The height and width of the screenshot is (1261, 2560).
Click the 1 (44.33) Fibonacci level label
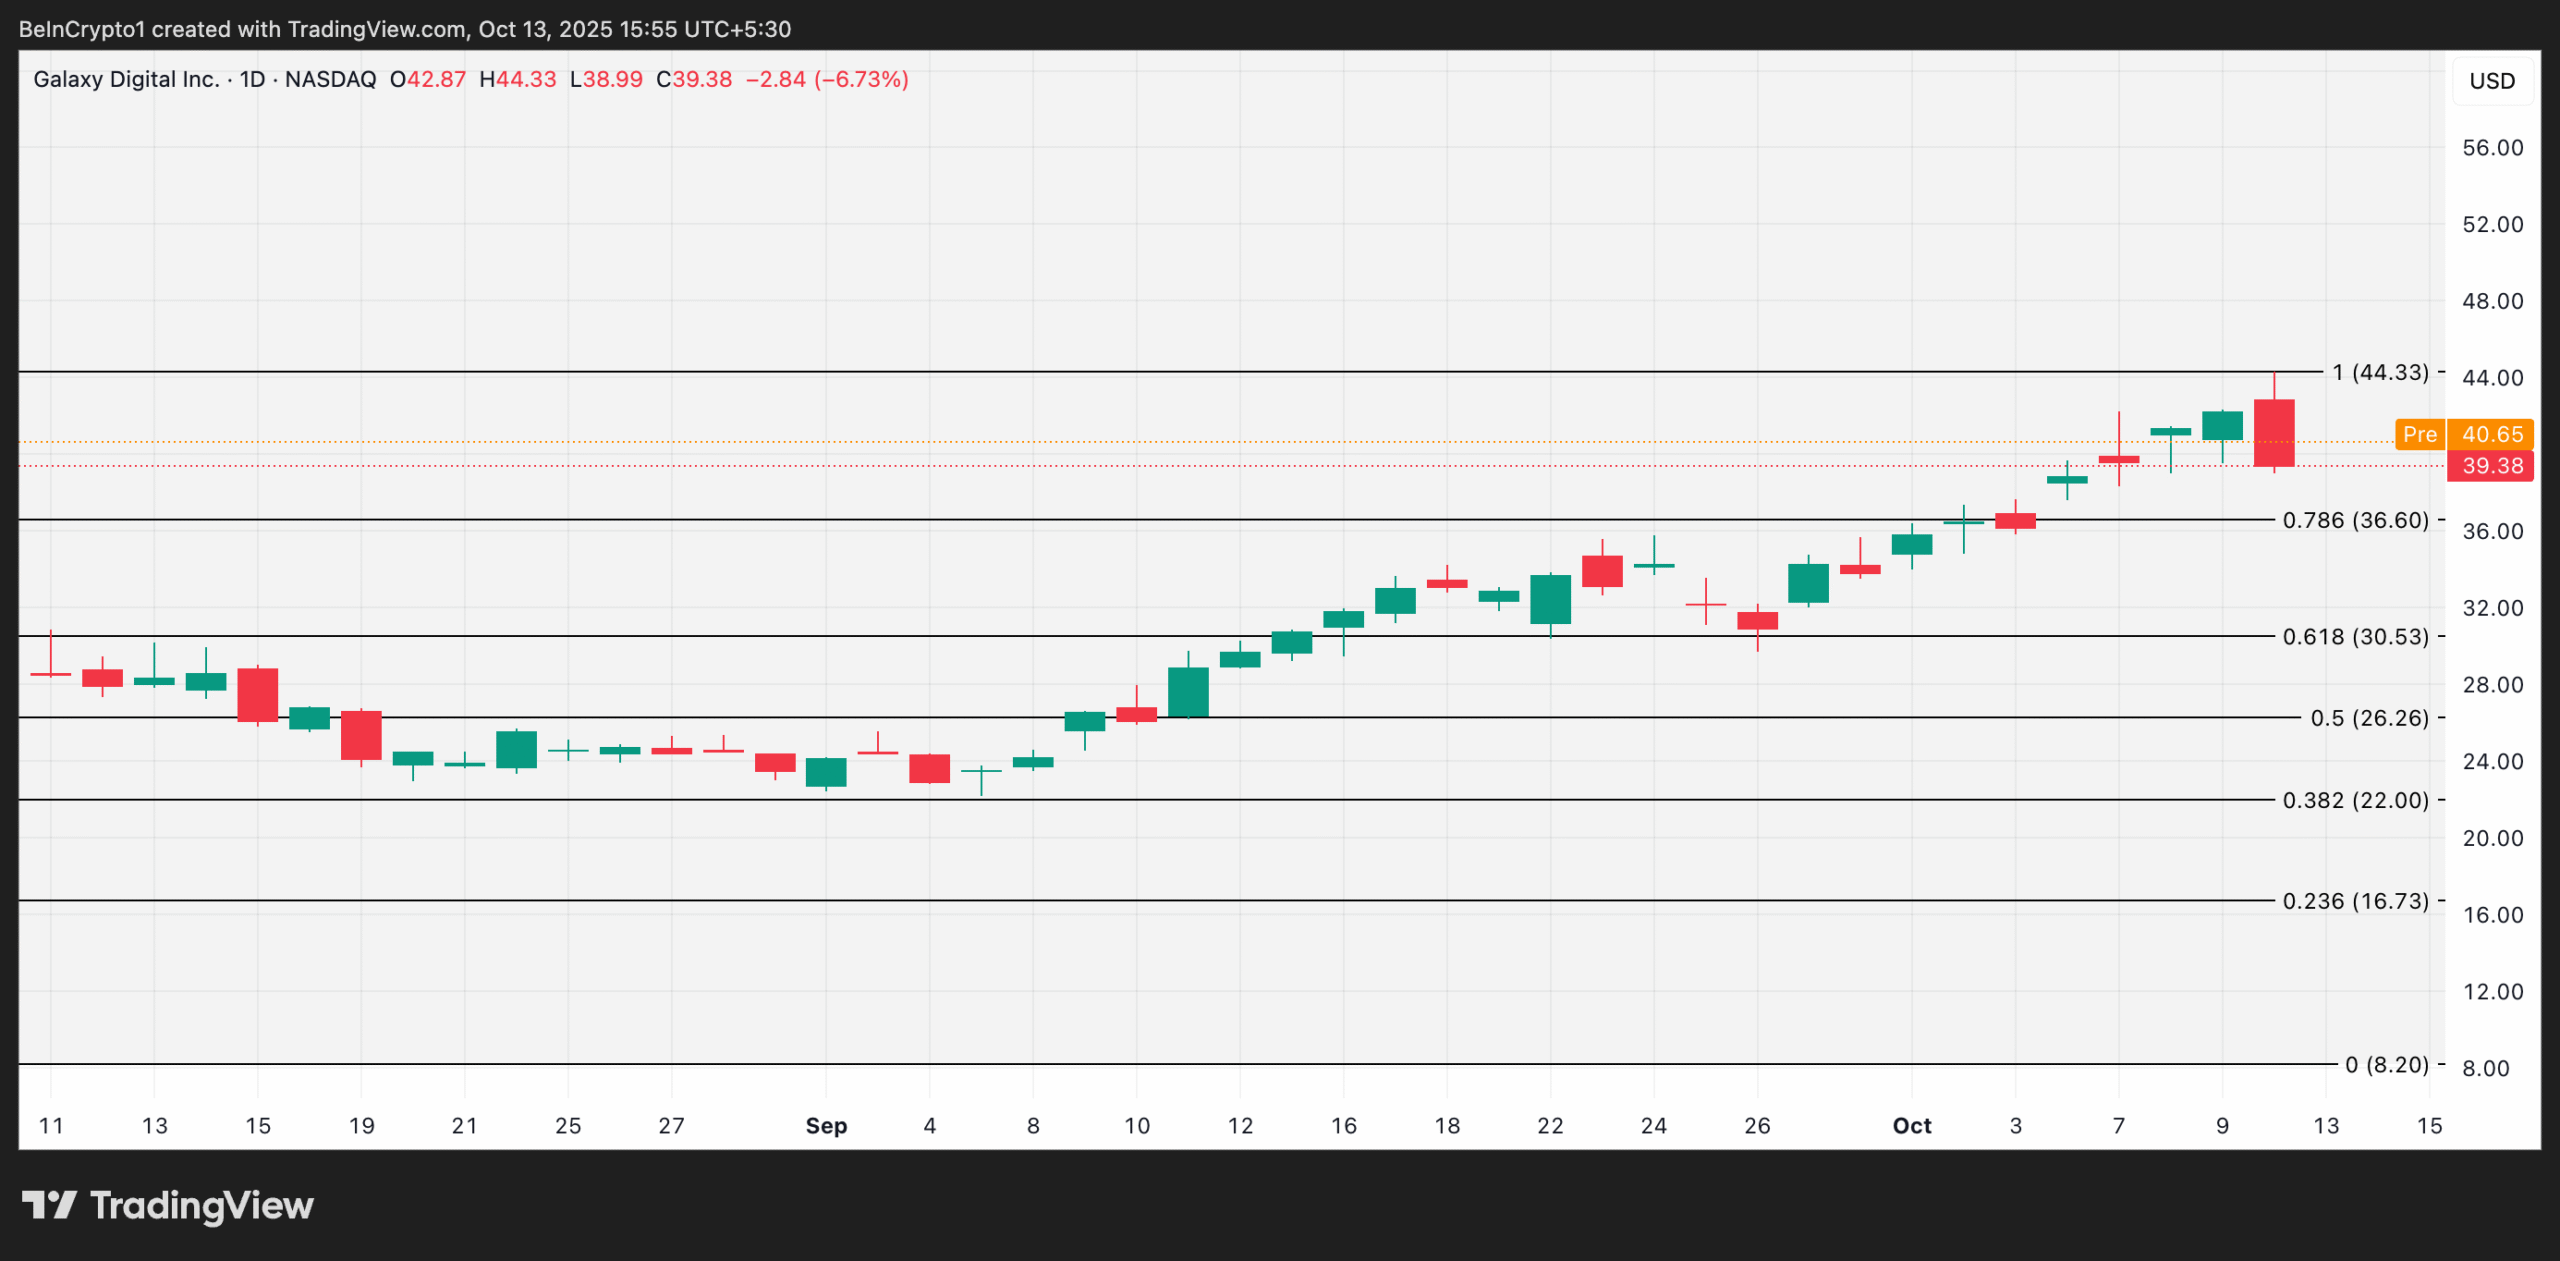coord(2379,372)
